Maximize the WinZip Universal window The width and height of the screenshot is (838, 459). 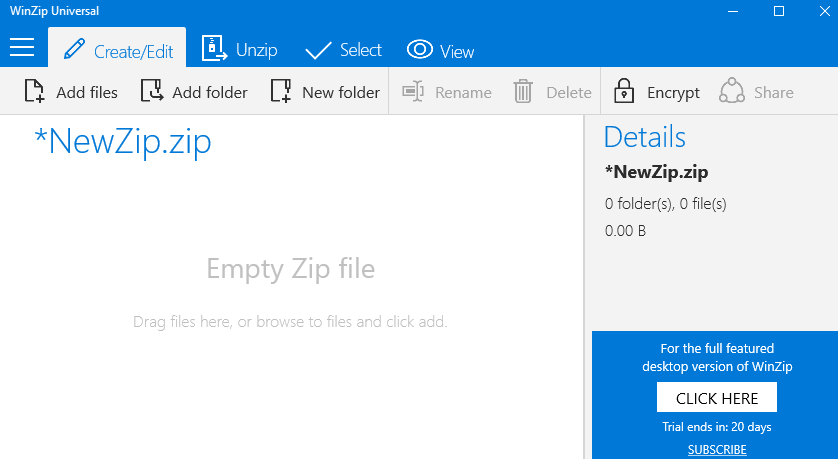779,11
